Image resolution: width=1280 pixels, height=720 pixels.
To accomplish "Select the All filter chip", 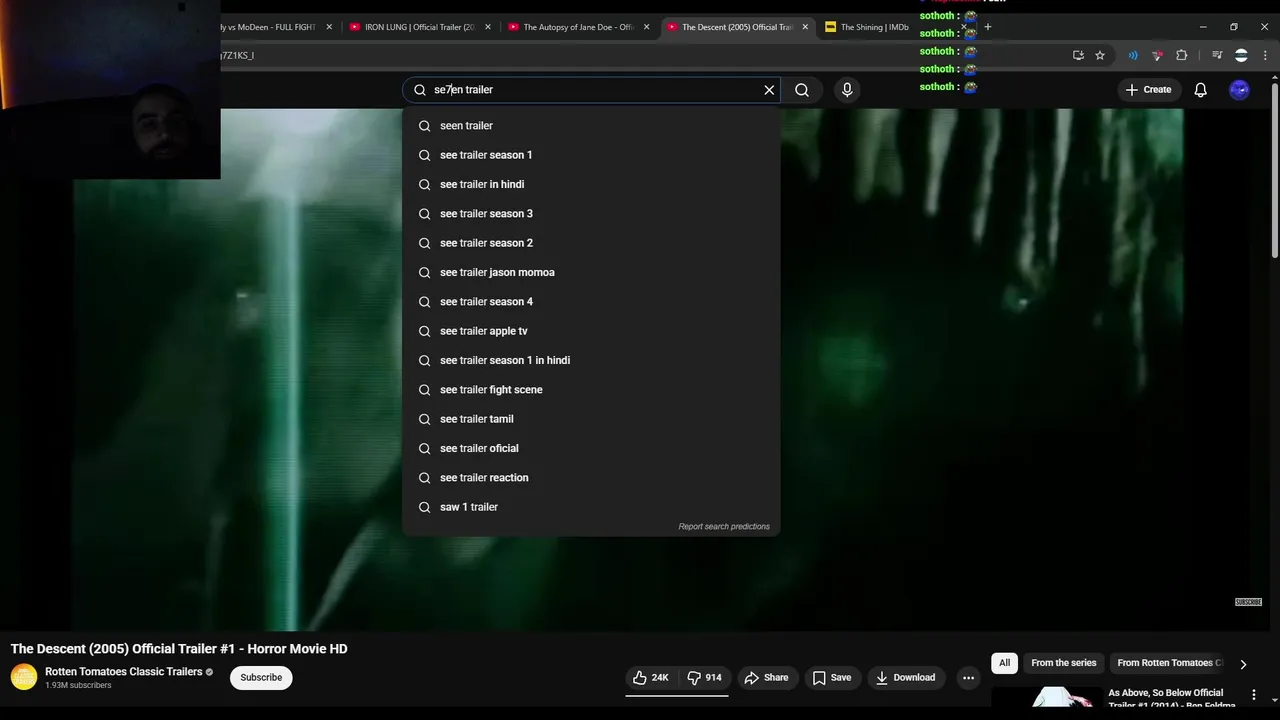I will pyautogui.click(x=1004, y=663).
